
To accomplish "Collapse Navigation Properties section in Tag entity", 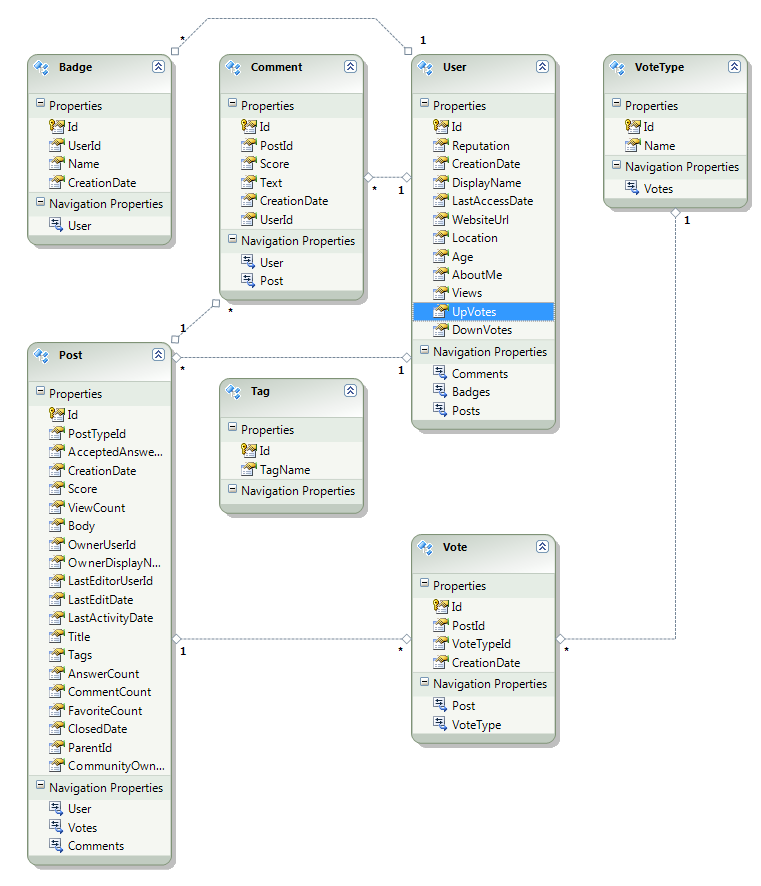I will [232, 489].
